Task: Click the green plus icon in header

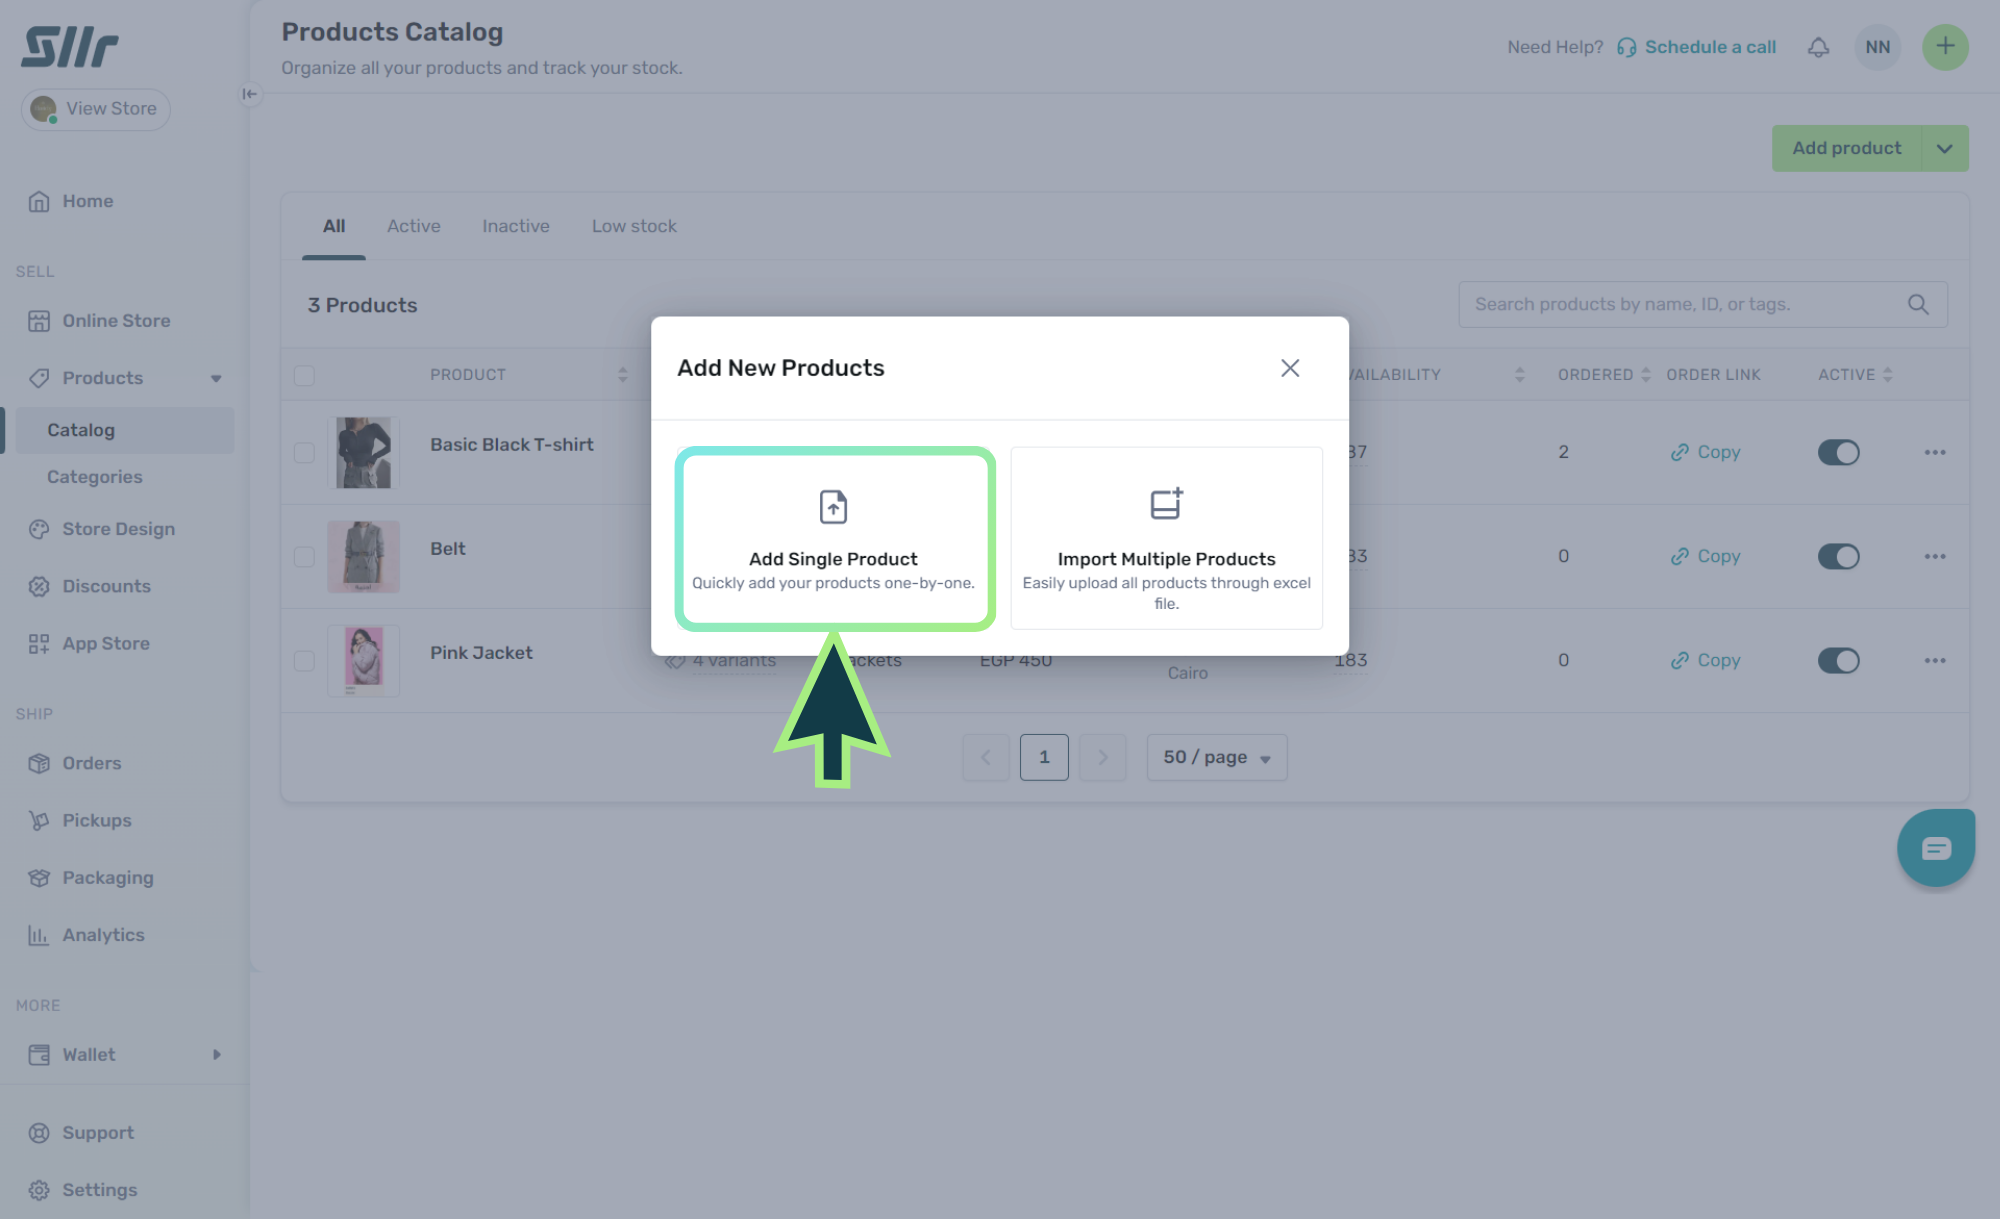Action: coord(1944,47)
